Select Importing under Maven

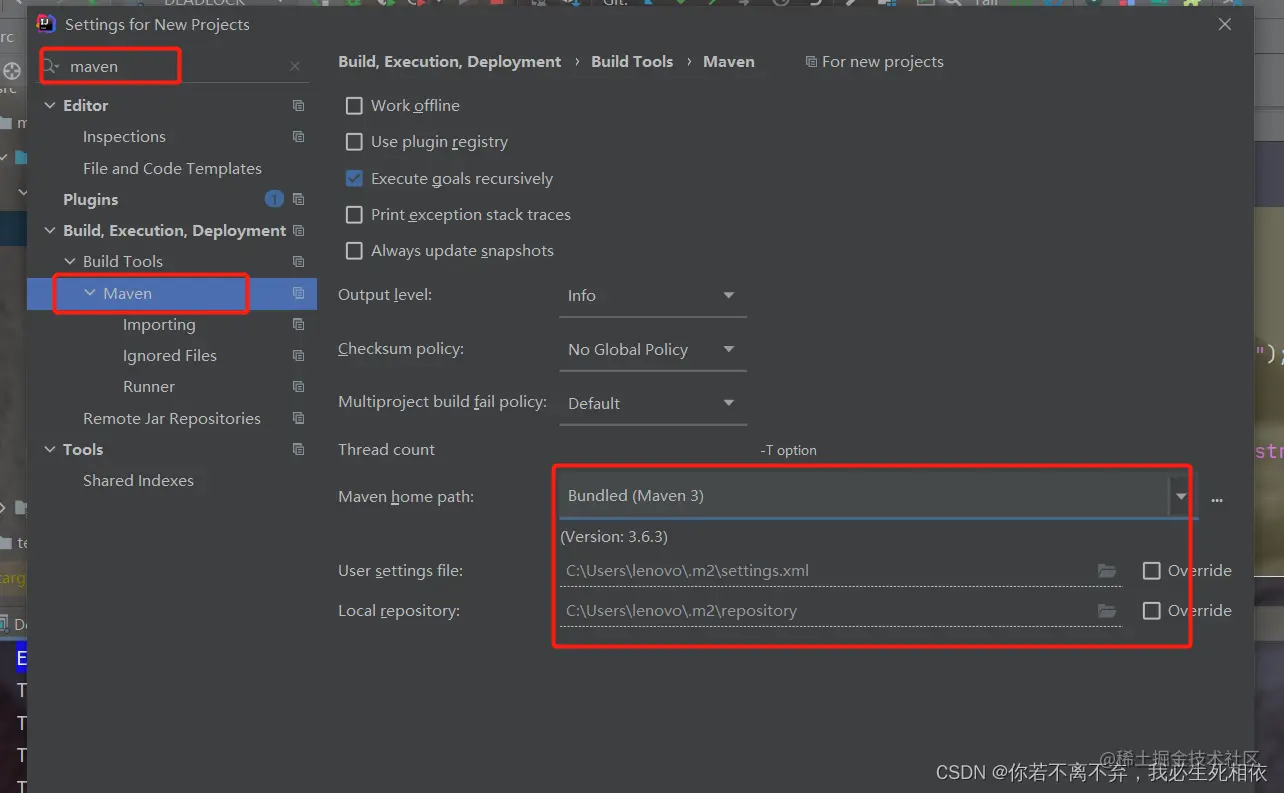point(159,324)
